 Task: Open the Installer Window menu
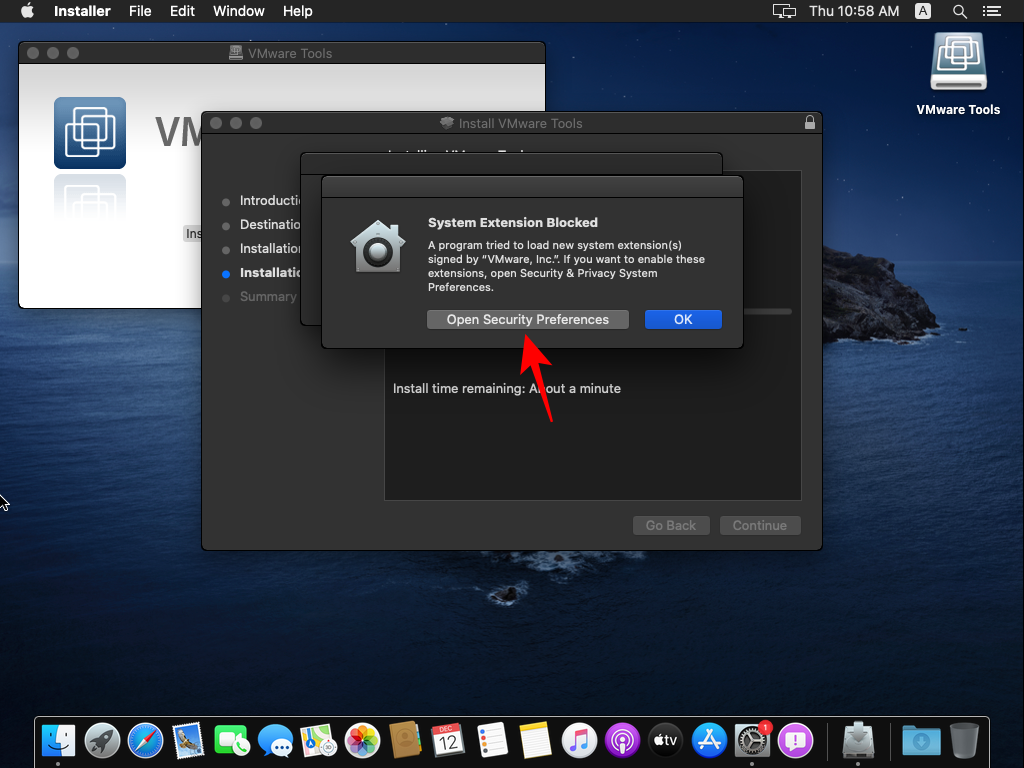pos(238,11)
